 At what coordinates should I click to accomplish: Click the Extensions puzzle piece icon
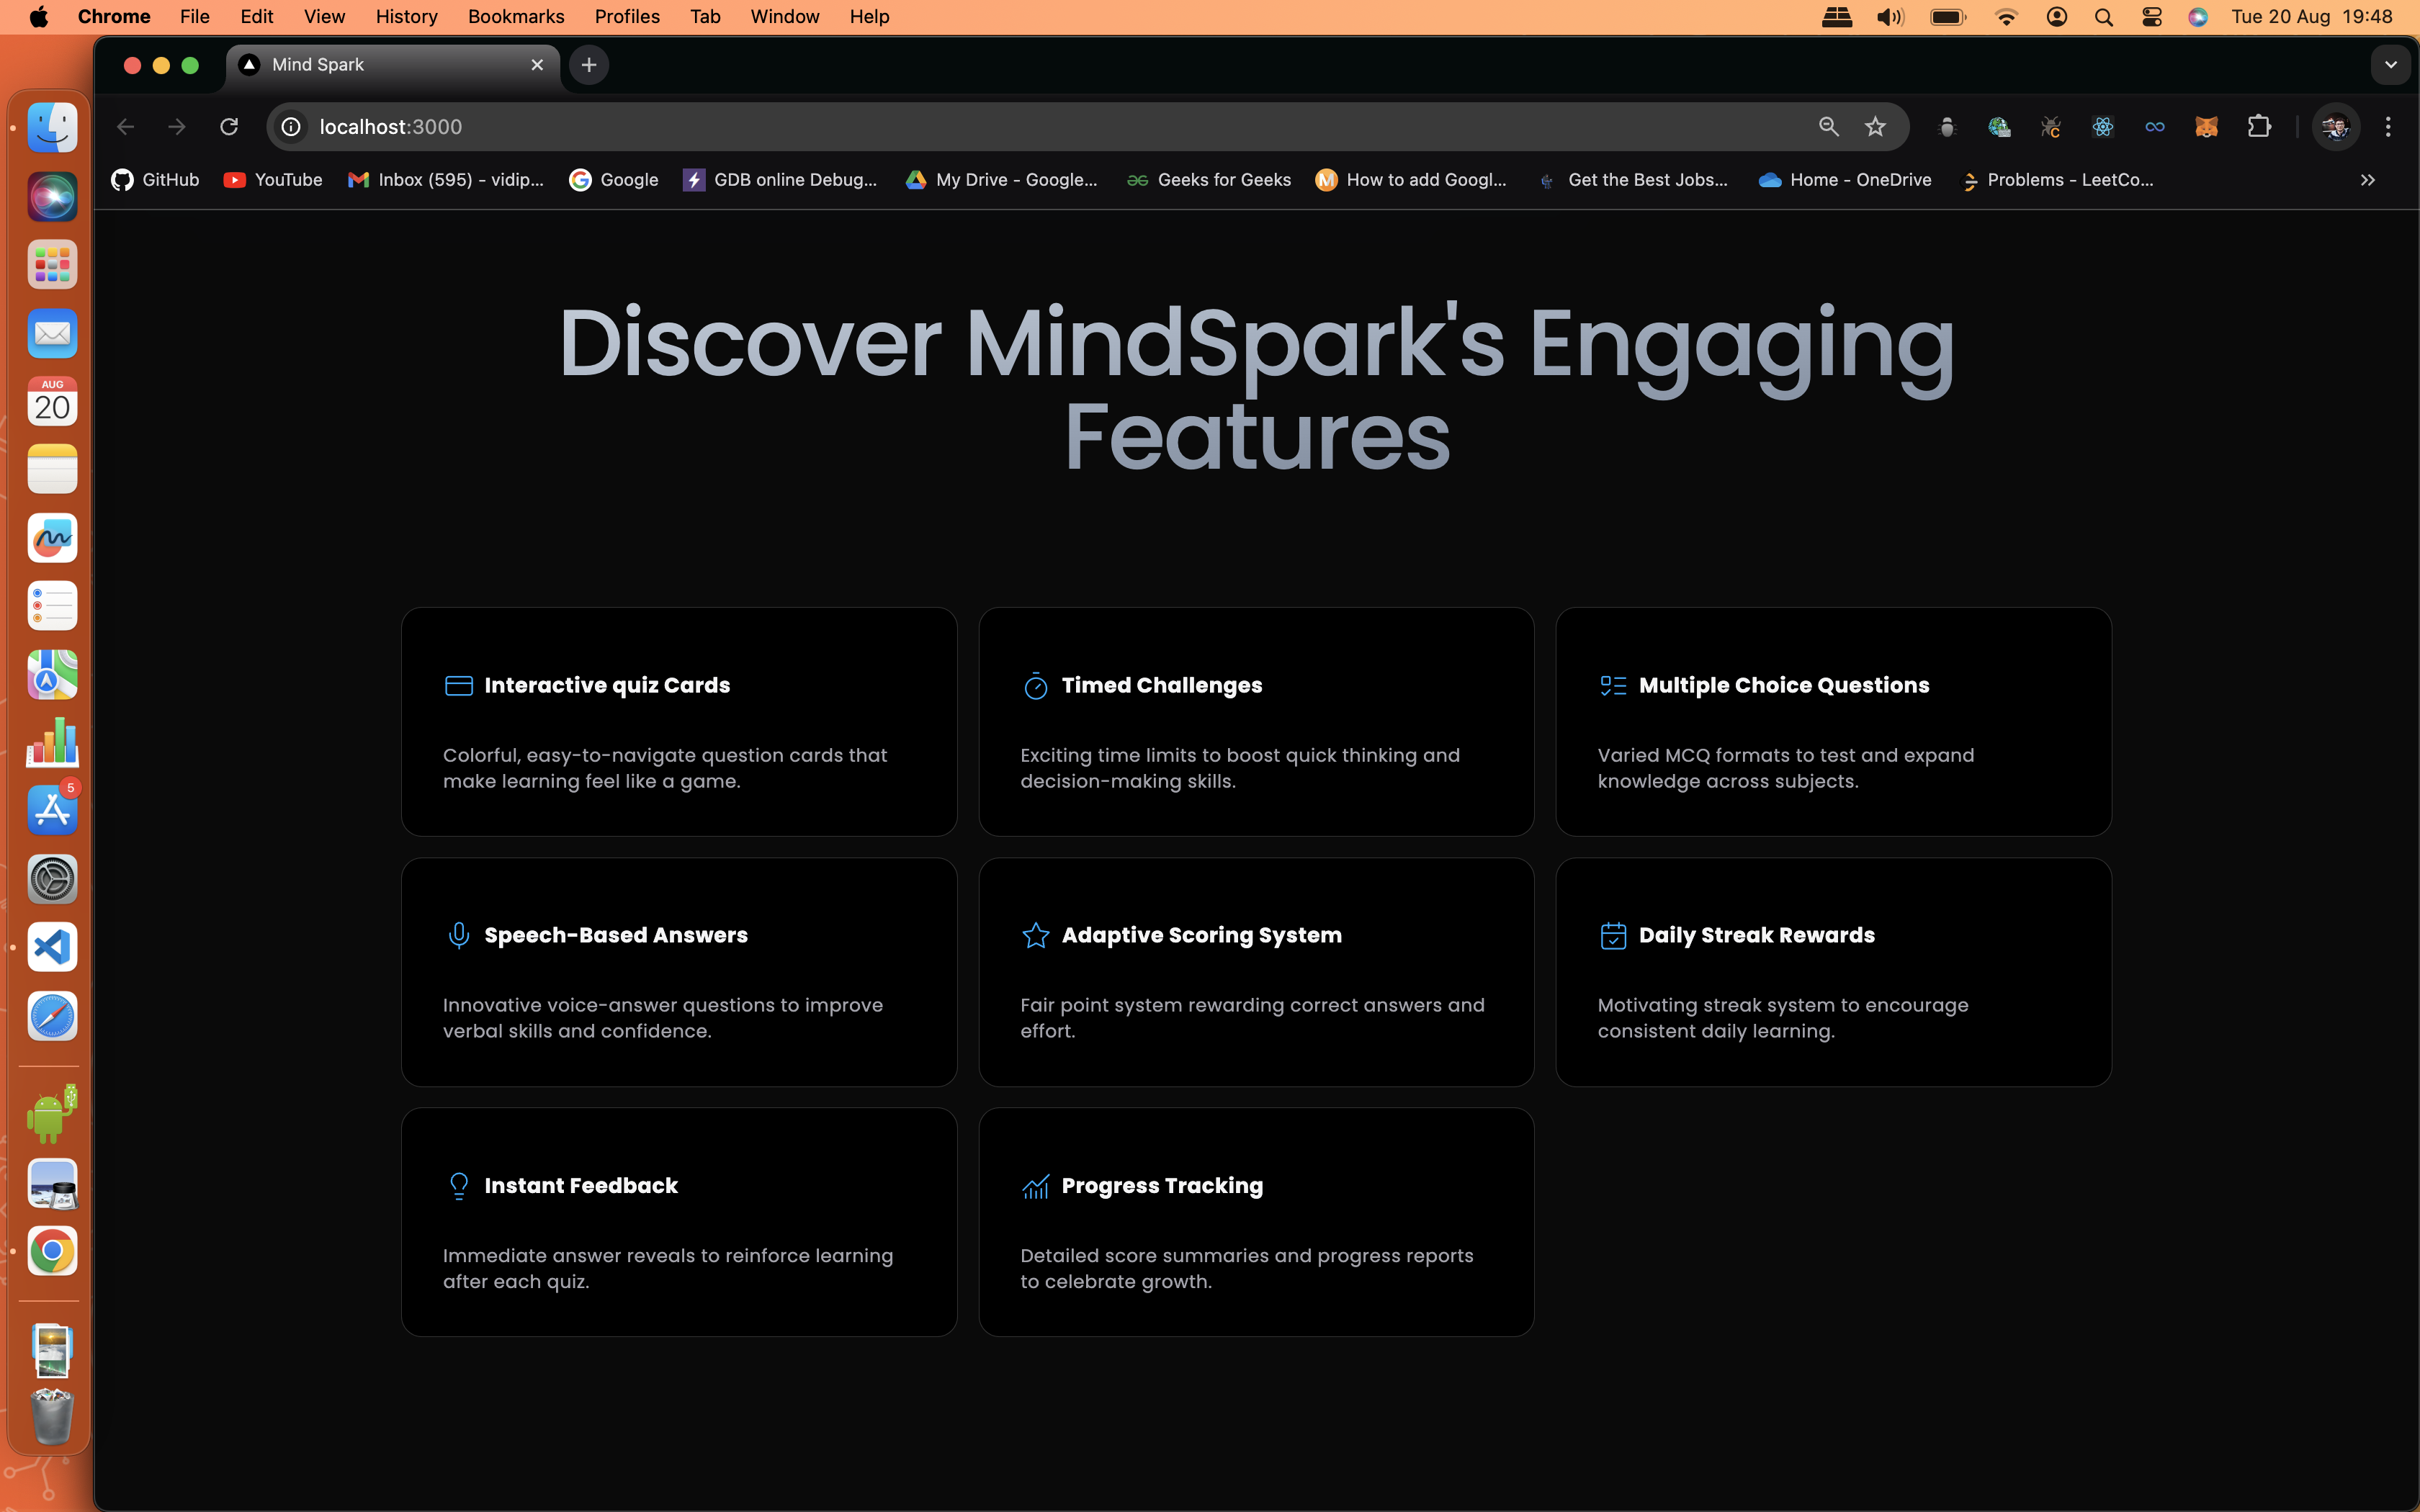(2258, 127)
